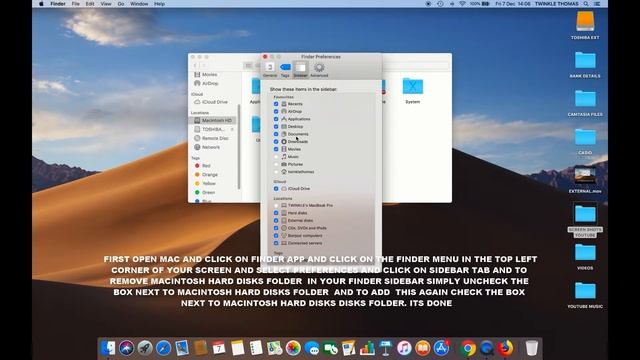Click the battery status in the menu bar

coord(480,4)
